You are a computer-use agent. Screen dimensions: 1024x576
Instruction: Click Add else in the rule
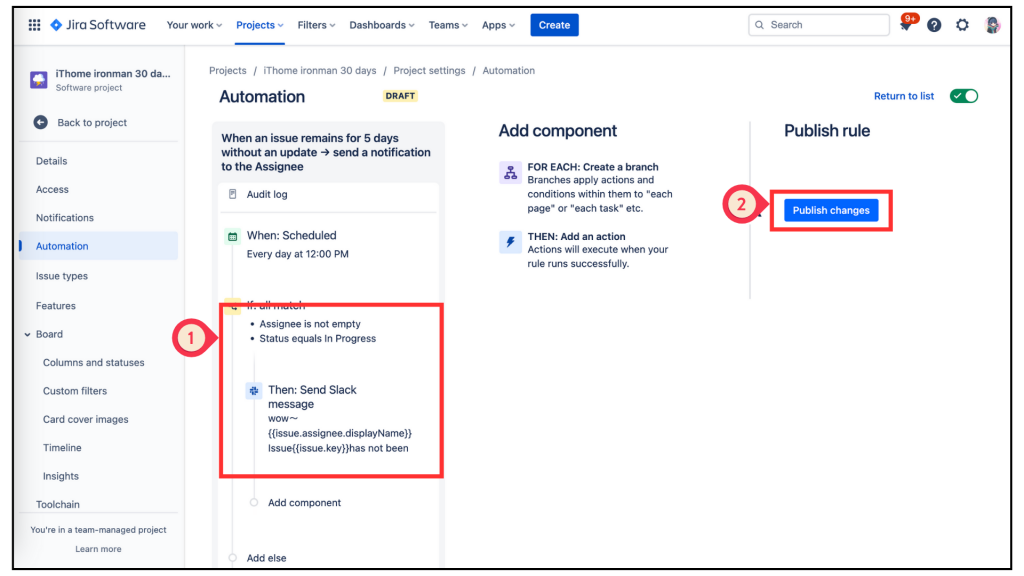click(266, 558)
